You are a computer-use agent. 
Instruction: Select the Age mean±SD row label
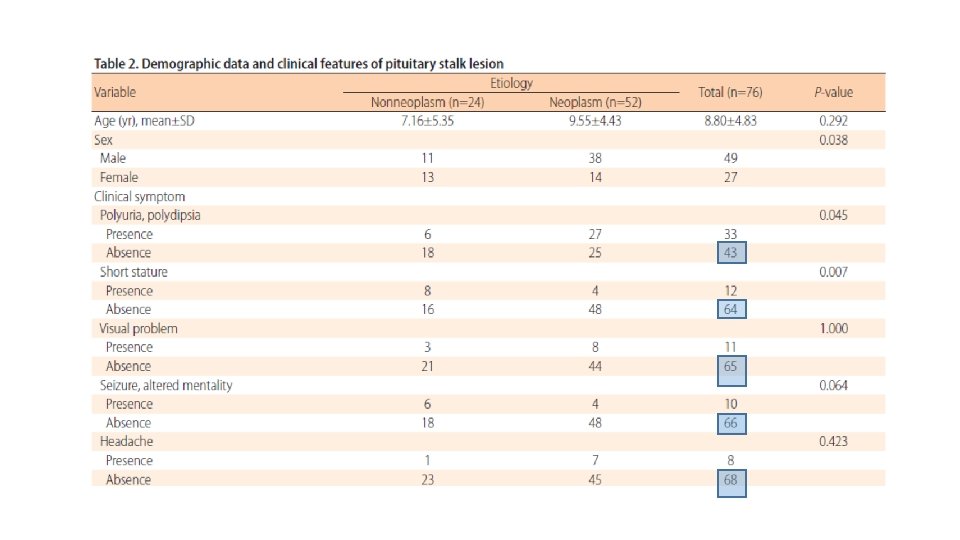(x=144, y=121)
